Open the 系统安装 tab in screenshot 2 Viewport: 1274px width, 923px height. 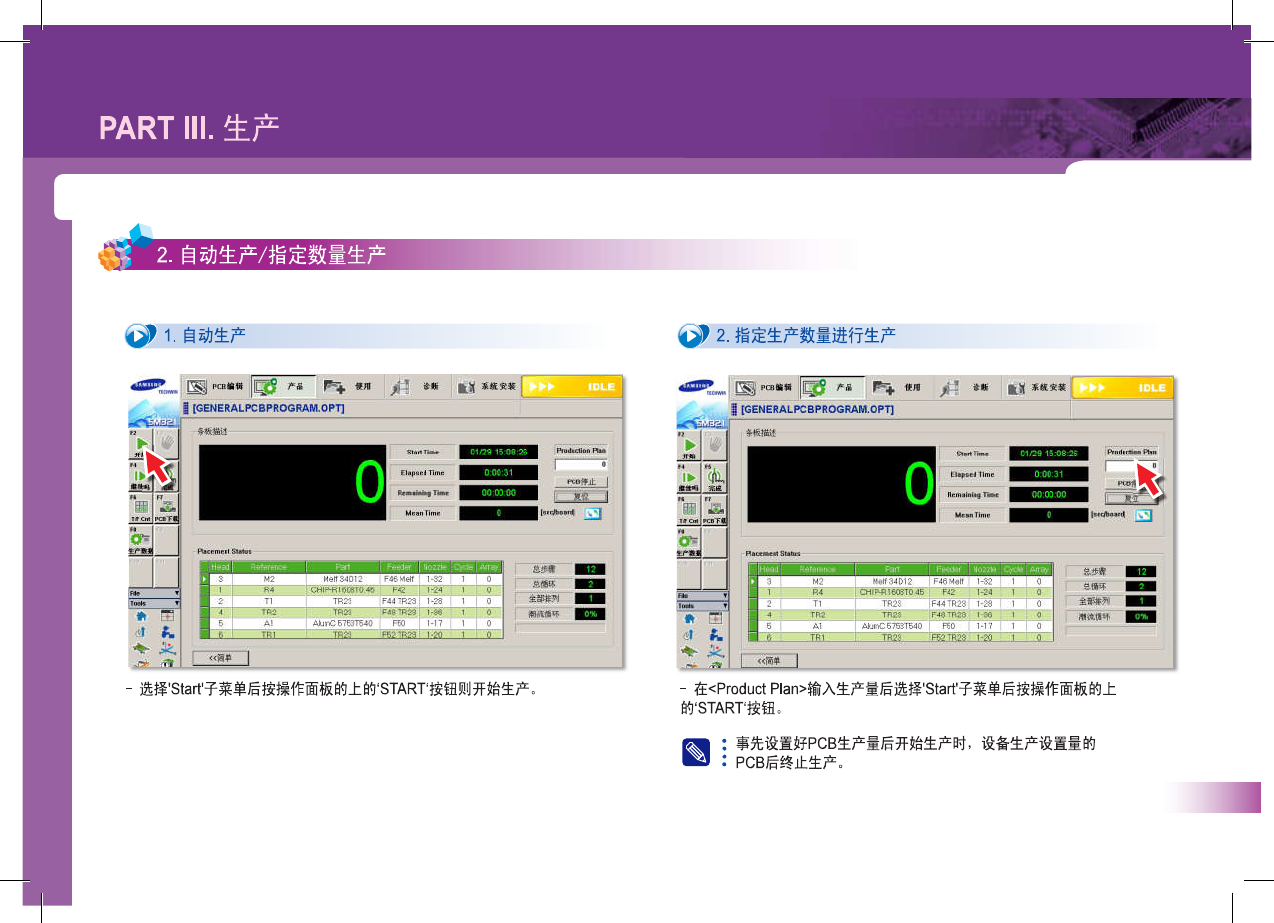(x=1035, y=387)
